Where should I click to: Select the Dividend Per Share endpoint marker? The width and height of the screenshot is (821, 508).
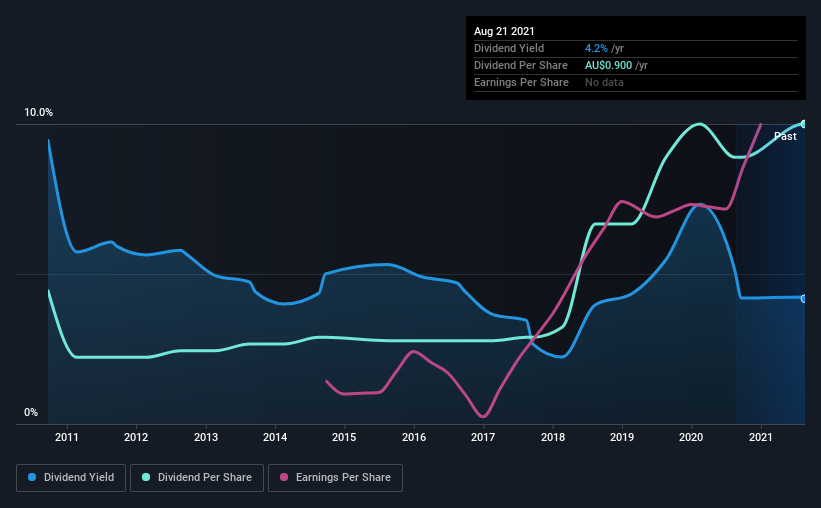pyautogui.click(x=804, y=124)
